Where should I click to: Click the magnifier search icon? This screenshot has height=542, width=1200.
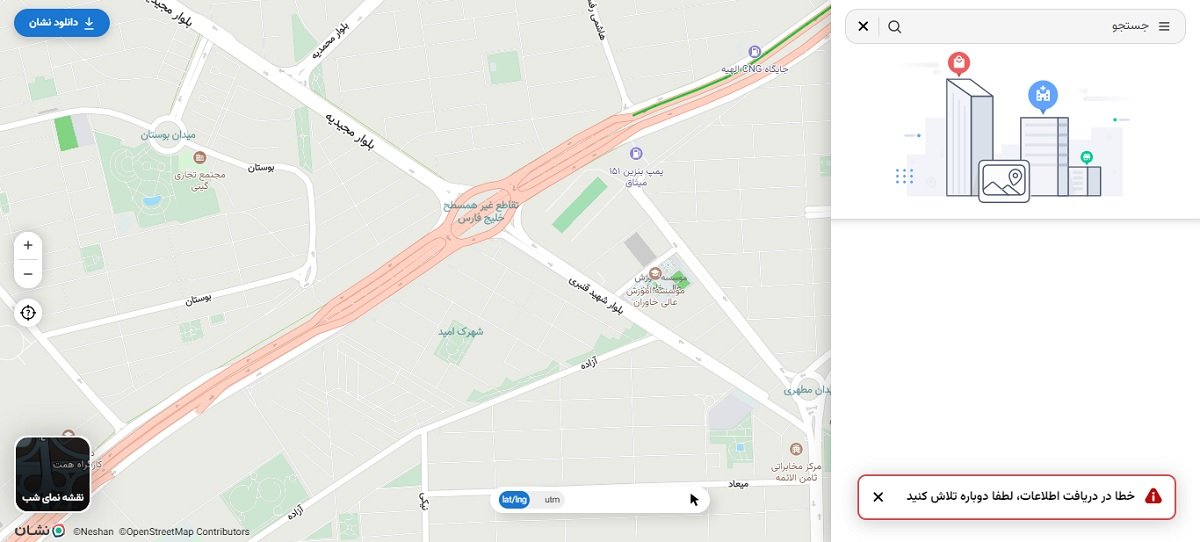click(x=895, y=26)
